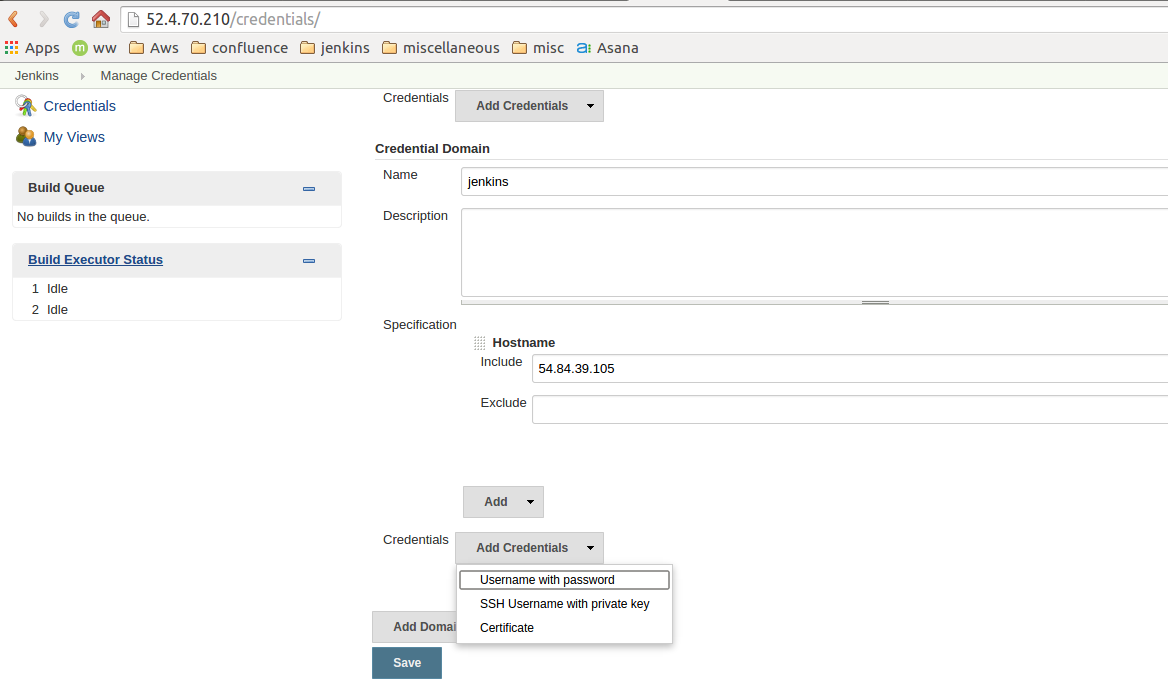
Task: Click executor 1 Idle row
Action: pyautogui.click(x=177, y=289)
